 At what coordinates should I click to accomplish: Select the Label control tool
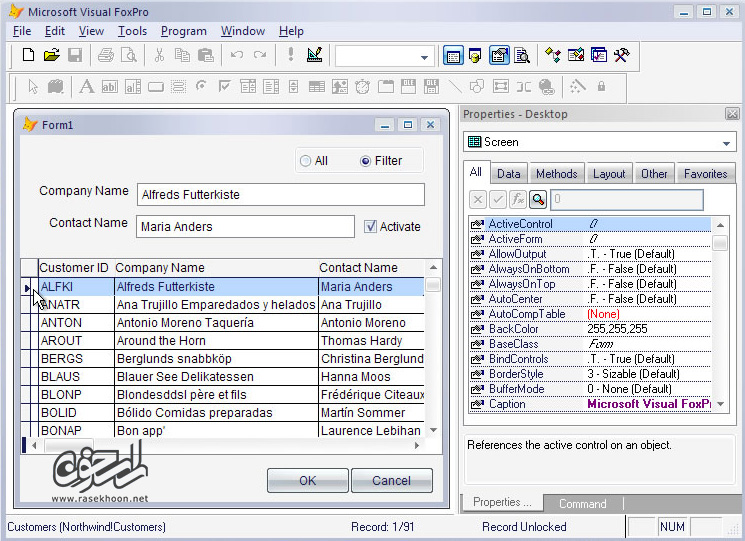tap(86, 86)
